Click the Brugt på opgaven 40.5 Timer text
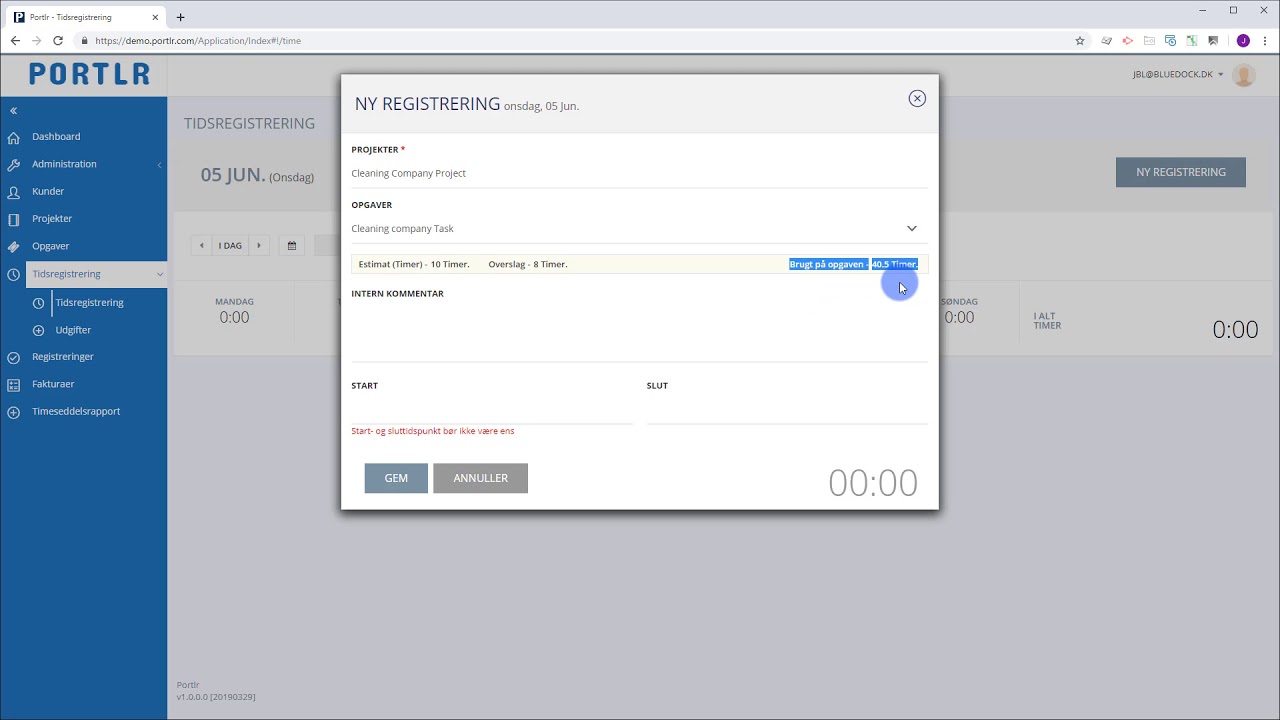Screen dimensions: 1280x720 pos(854,264)
